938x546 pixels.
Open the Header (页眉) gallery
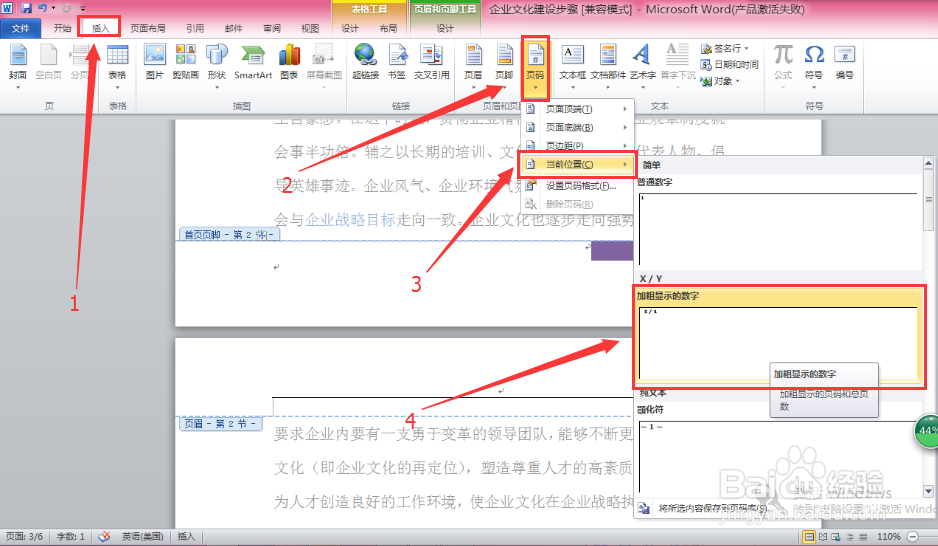[473, 65]
